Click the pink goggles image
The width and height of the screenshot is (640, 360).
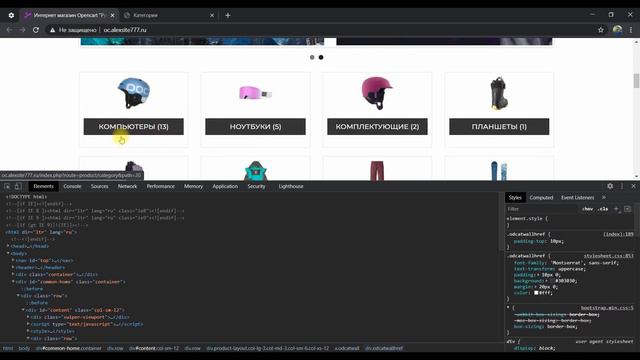click(x=255, y=93)
